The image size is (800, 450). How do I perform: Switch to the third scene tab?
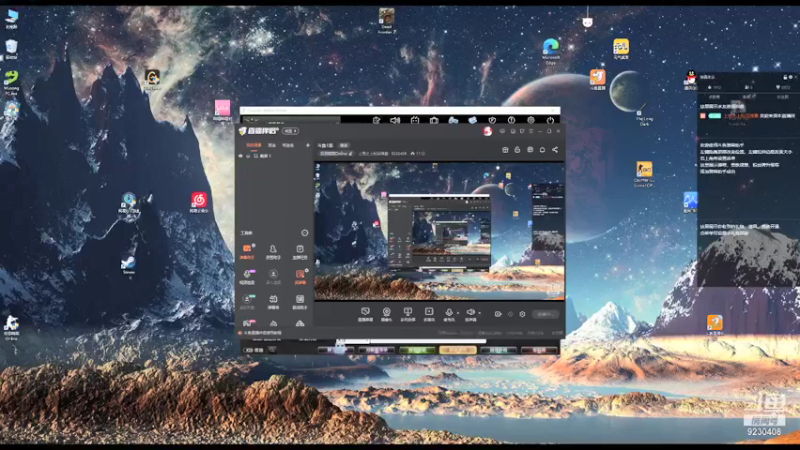pyautogui.click(x=288, y=145)
